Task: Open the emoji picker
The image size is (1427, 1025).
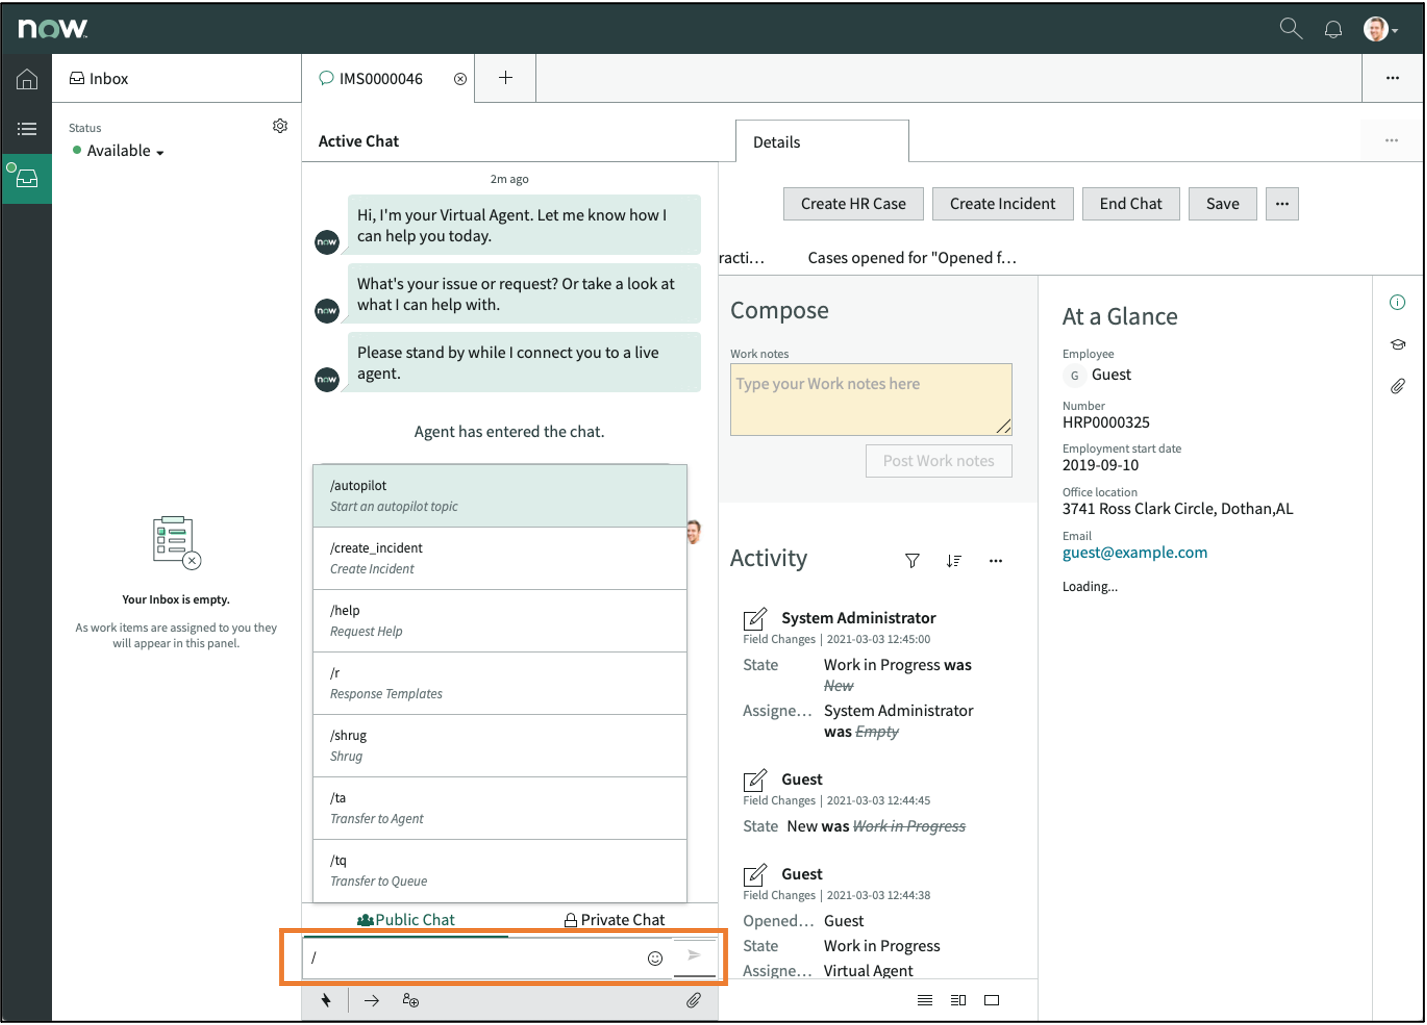Action: click(655, 959)
